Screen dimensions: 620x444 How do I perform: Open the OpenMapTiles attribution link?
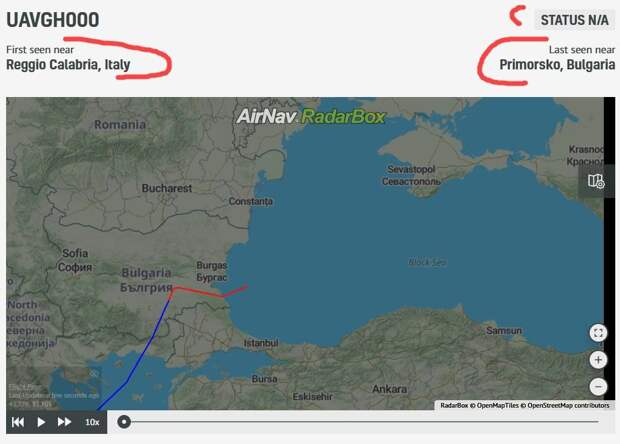pos(498,405)
